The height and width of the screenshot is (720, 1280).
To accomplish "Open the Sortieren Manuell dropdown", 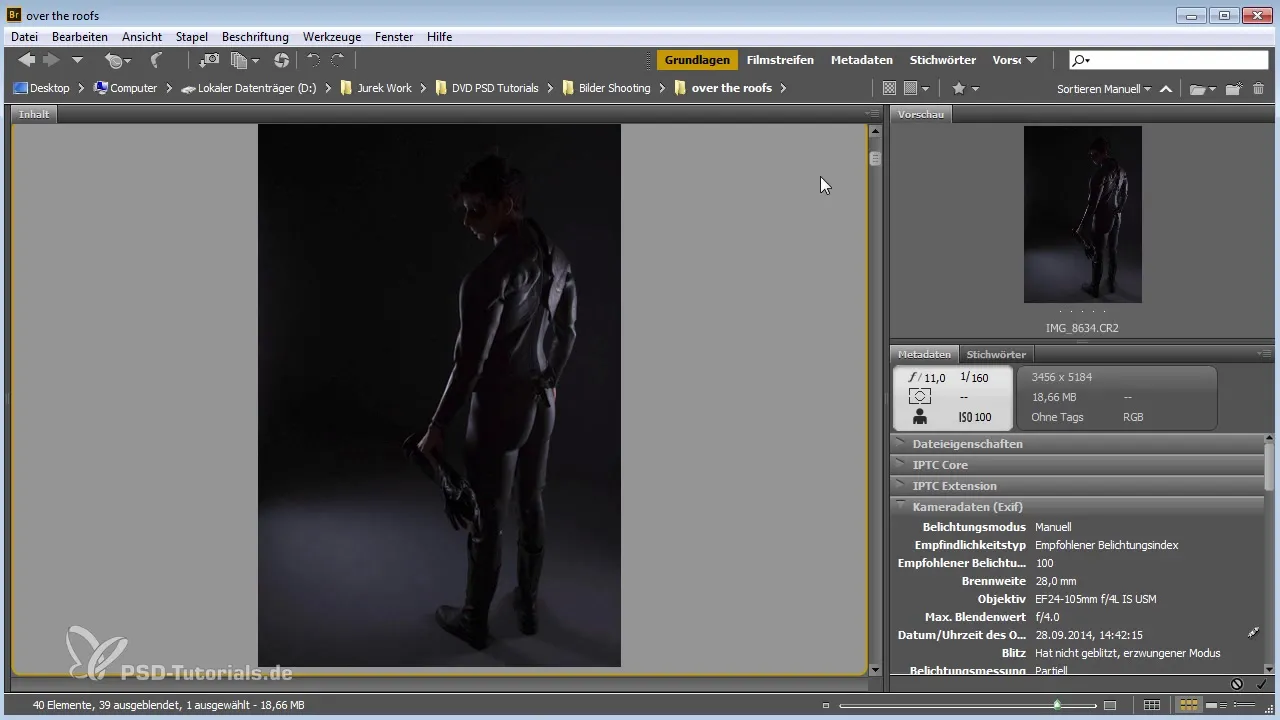I will coord(1103,88).
